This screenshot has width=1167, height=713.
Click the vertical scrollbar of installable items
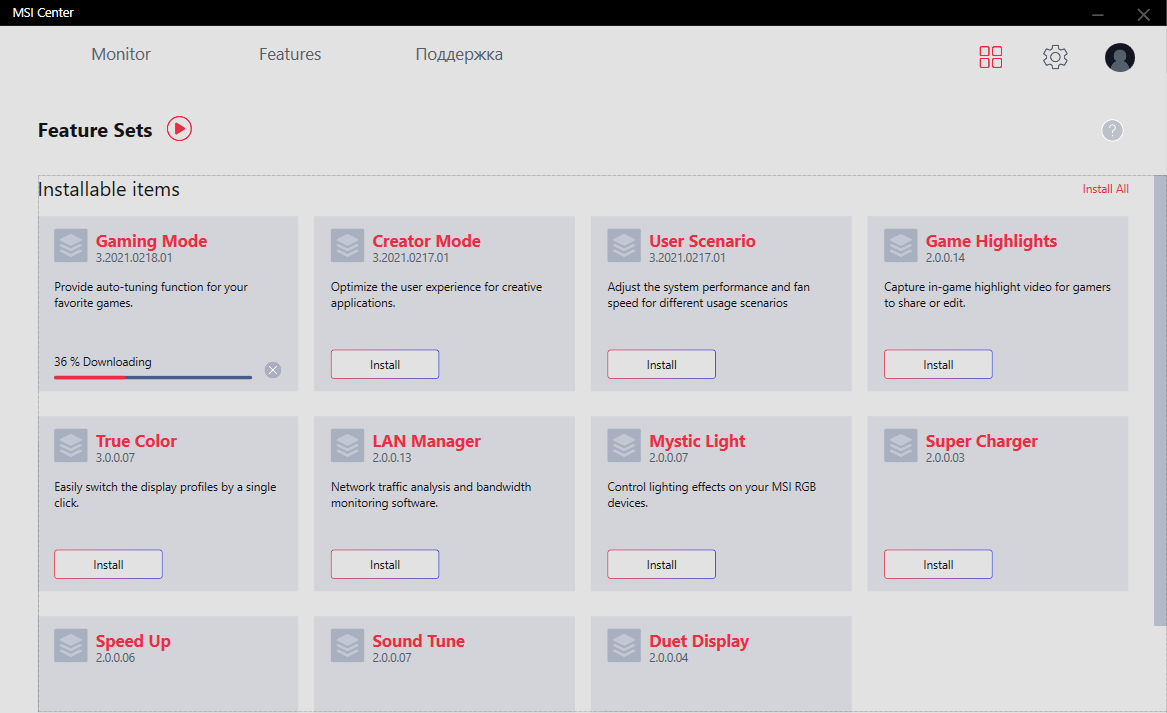(1160, 400)
